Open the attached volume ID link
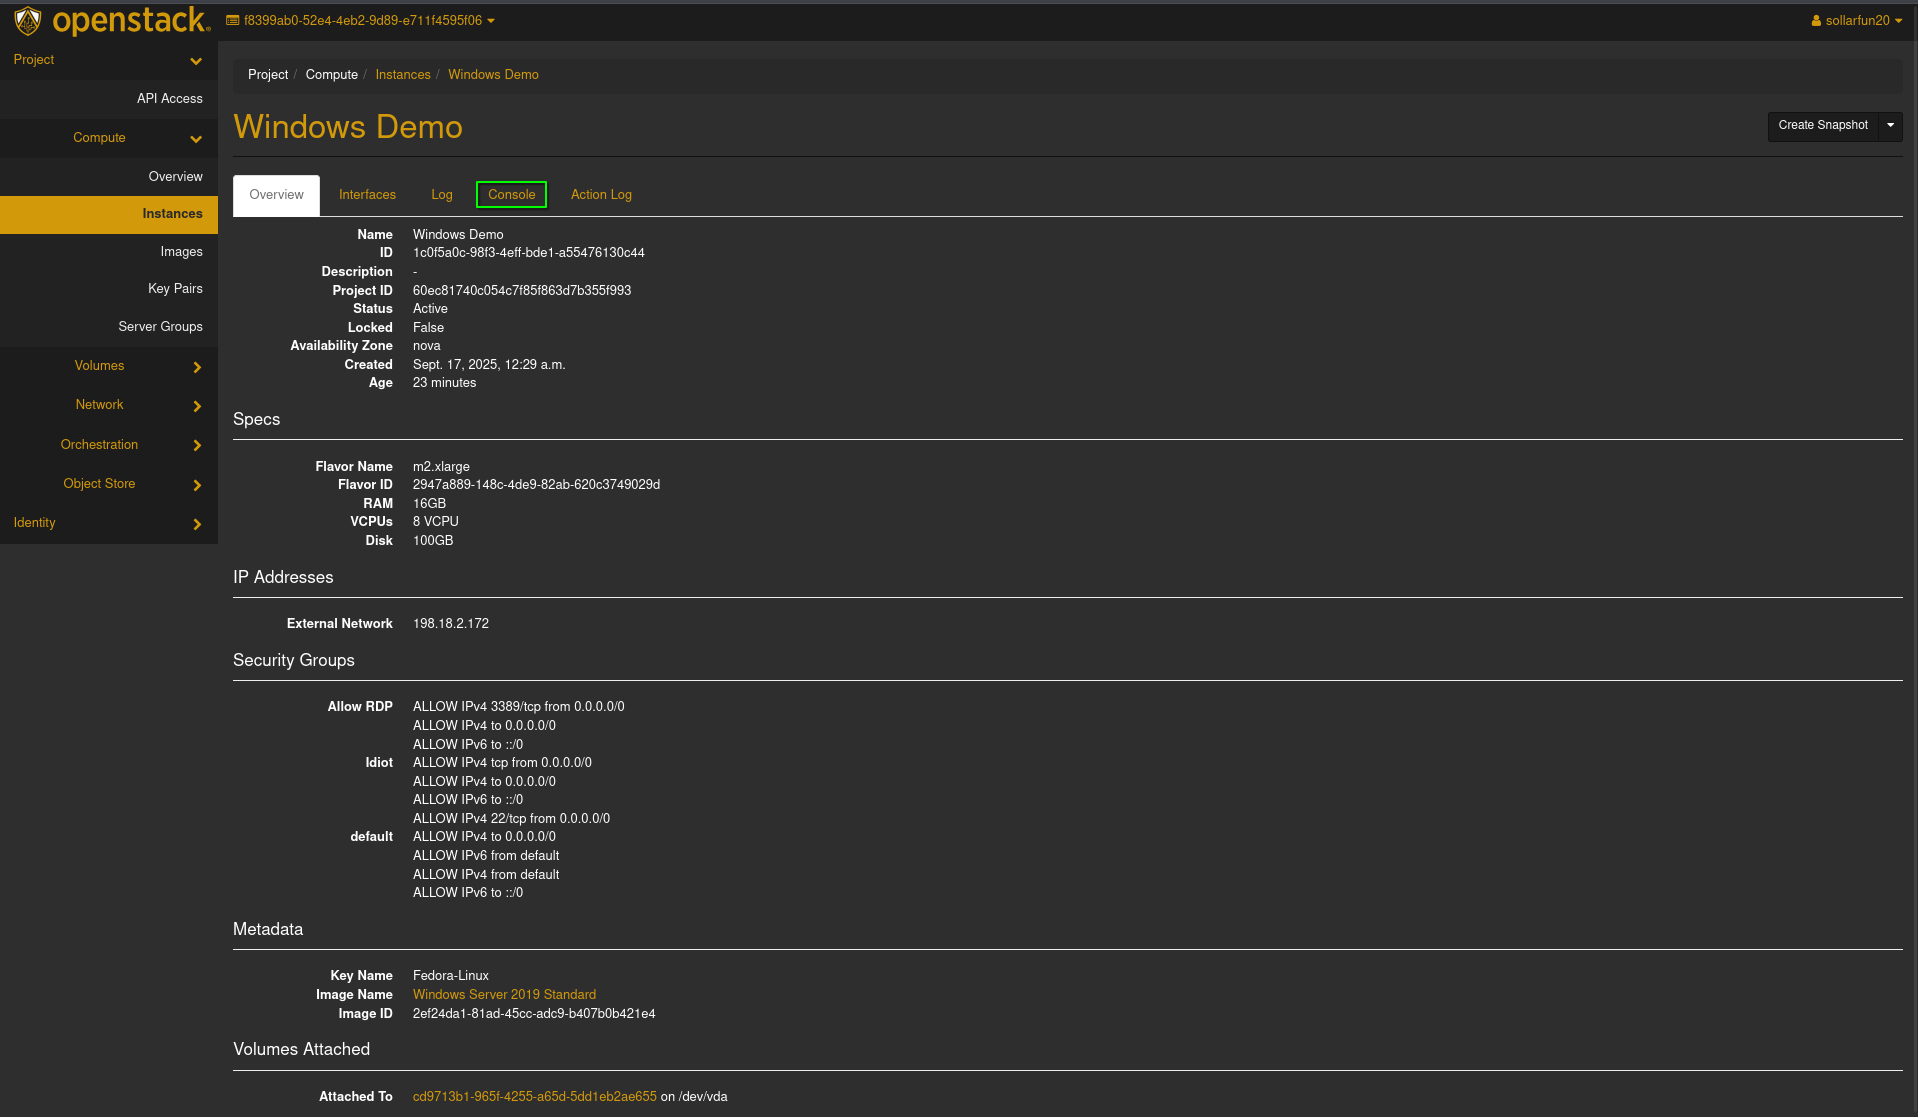Viewport: 1918px width, 1117px height. tap(534, 1097)
